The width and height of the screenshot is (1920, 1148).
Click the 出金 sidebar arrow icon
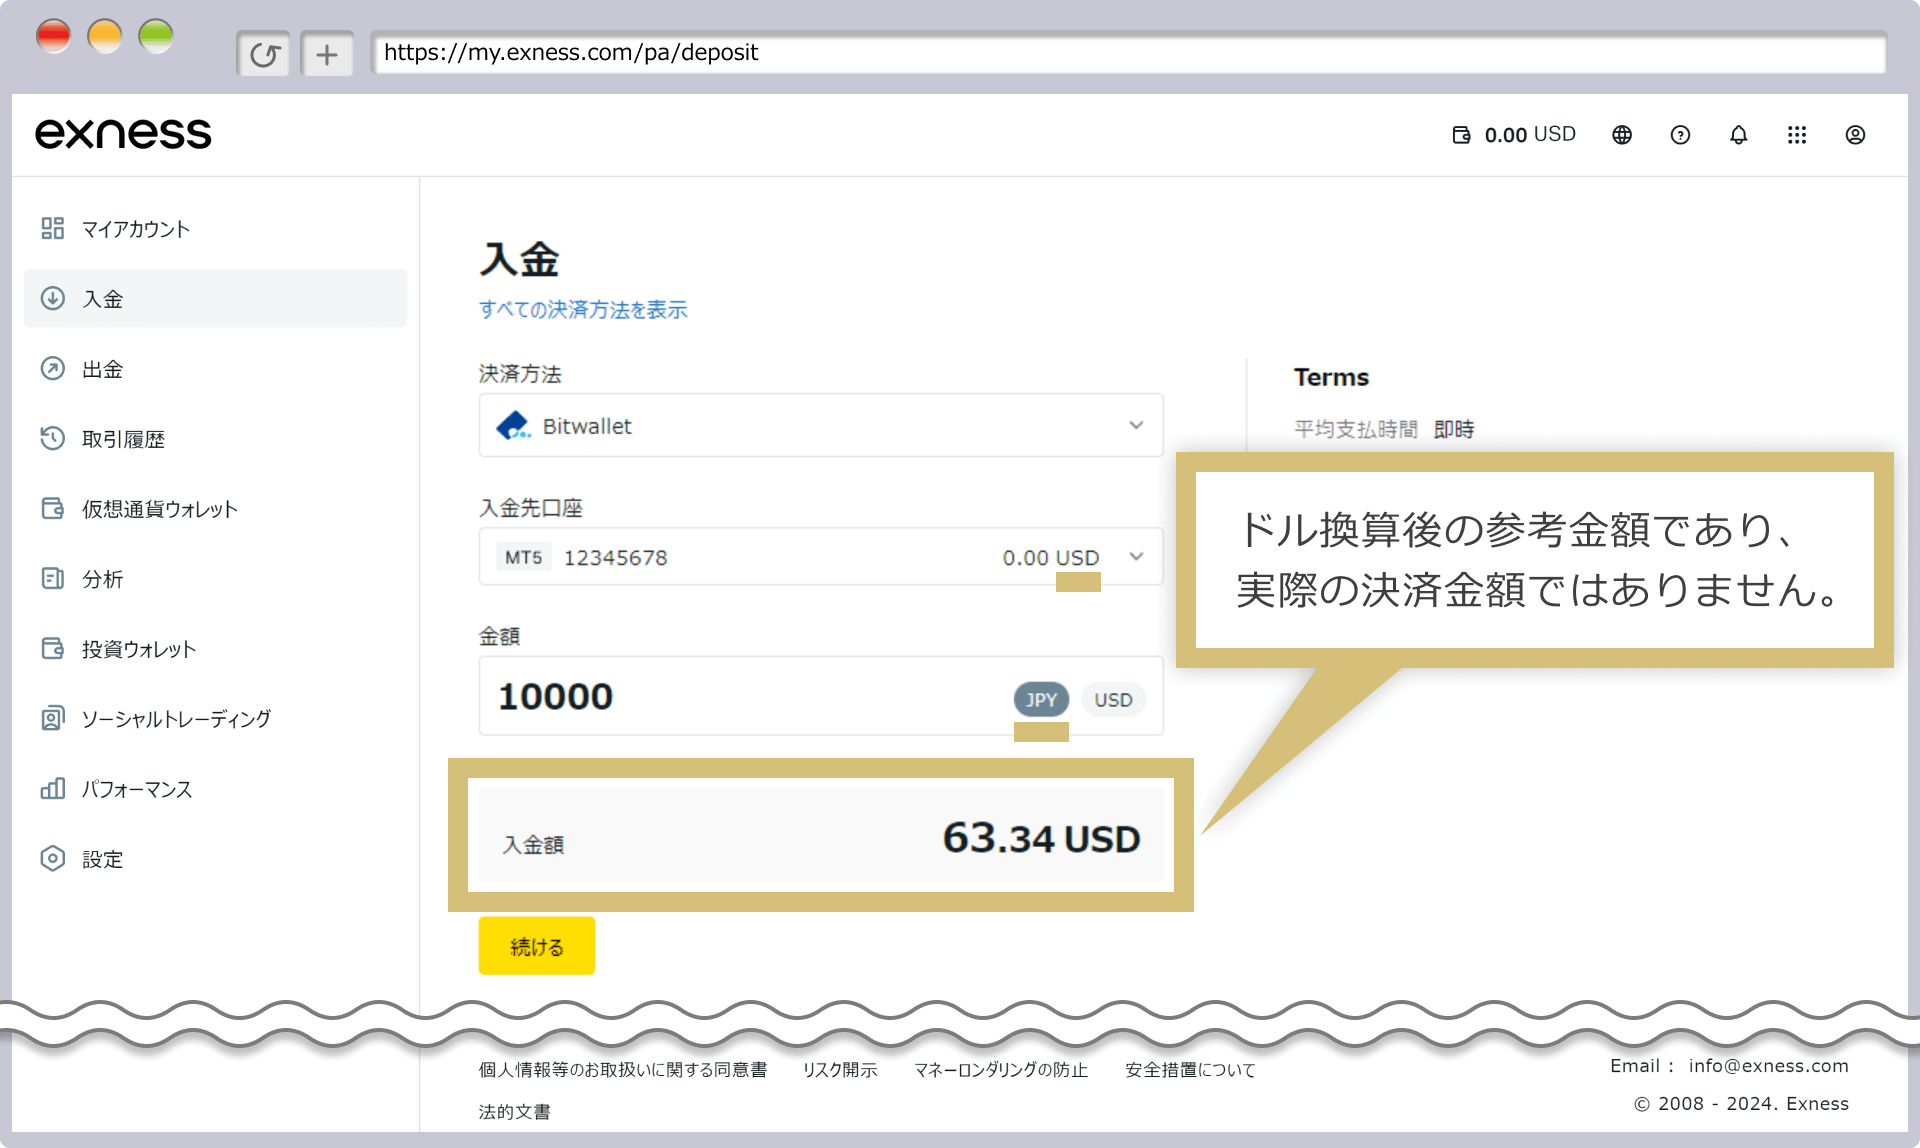(53, 369)
